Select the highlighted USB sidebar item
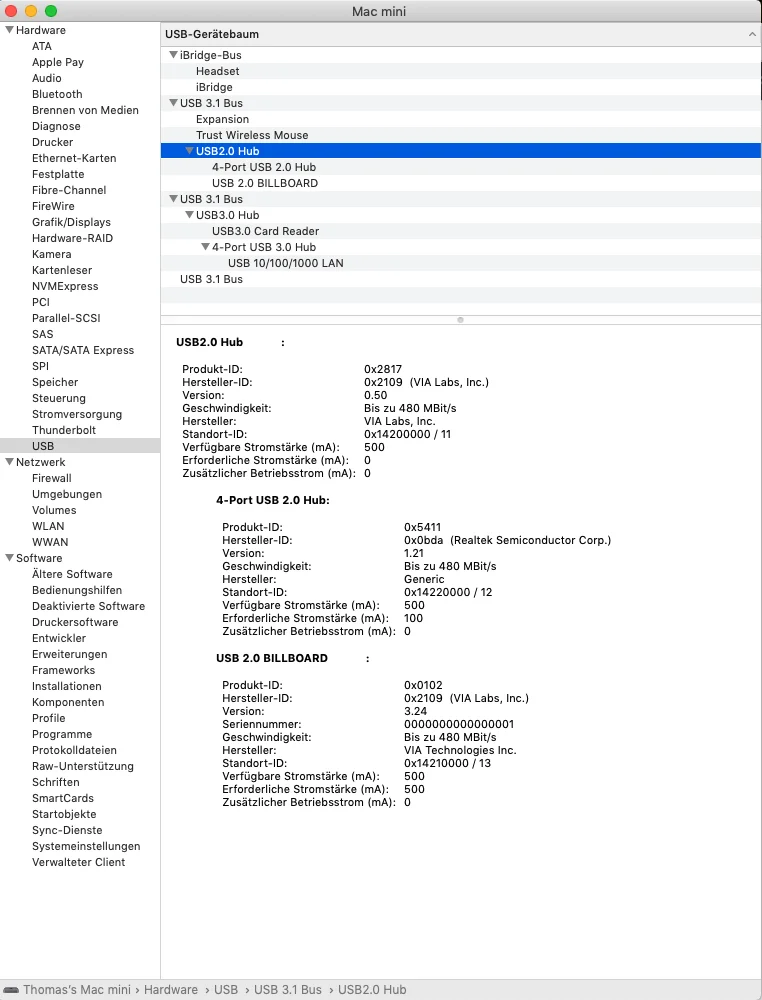 (80, 446)
